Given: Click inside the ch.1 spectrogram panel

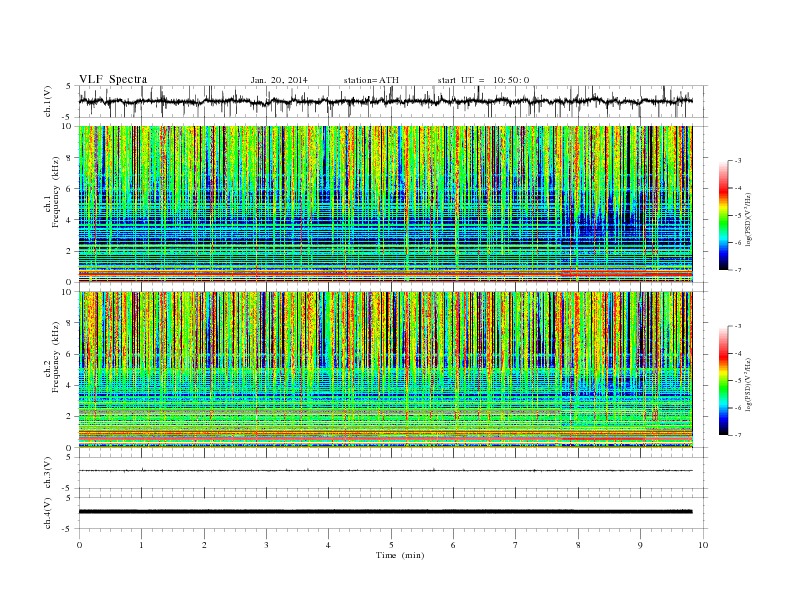Looking at the screenshot, I should (385, 204).
